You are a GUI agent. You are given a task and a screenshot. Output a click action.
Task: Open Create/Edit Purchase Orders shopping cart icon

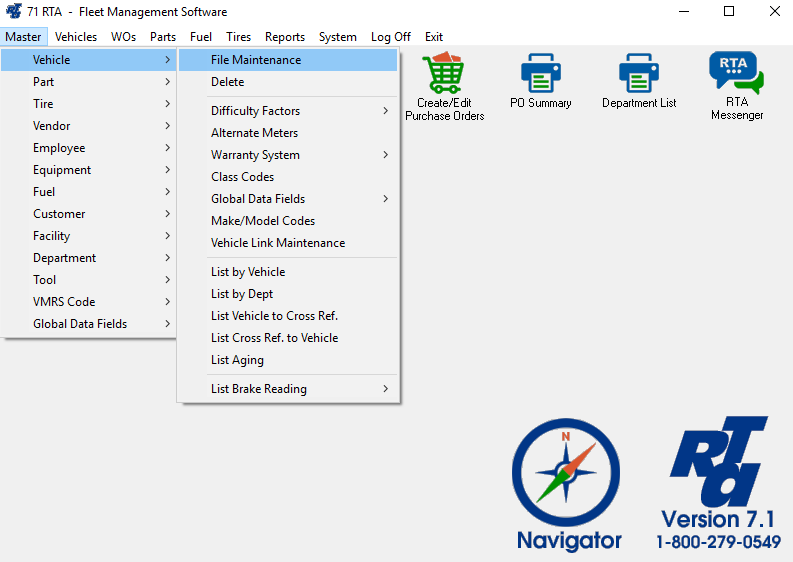click(444, 74)
